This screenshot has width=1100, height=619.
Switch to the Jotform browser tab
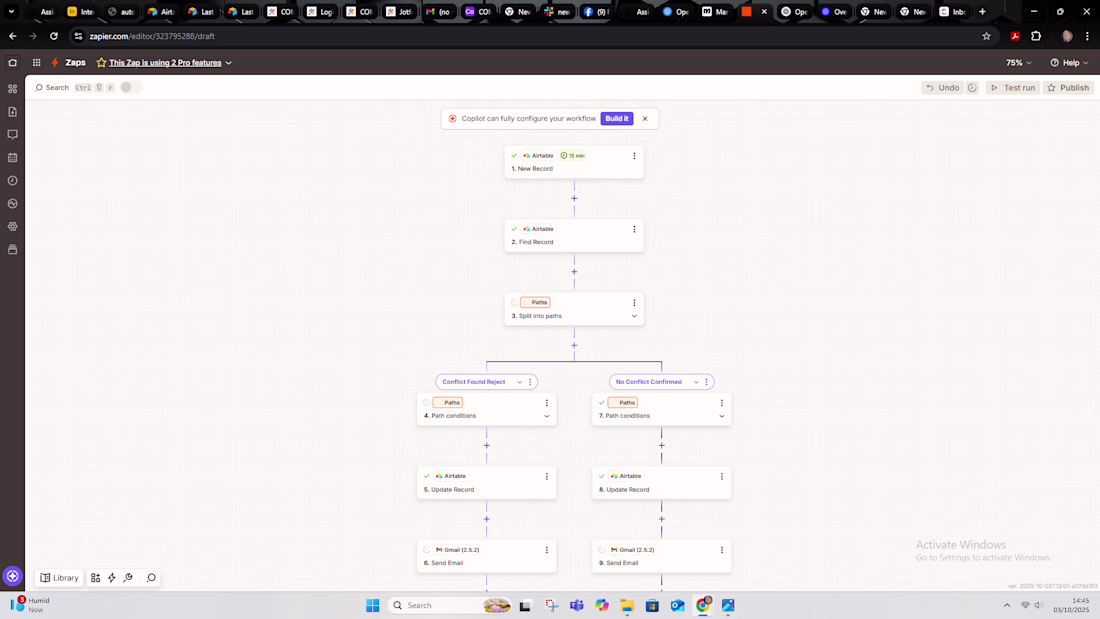399,12
